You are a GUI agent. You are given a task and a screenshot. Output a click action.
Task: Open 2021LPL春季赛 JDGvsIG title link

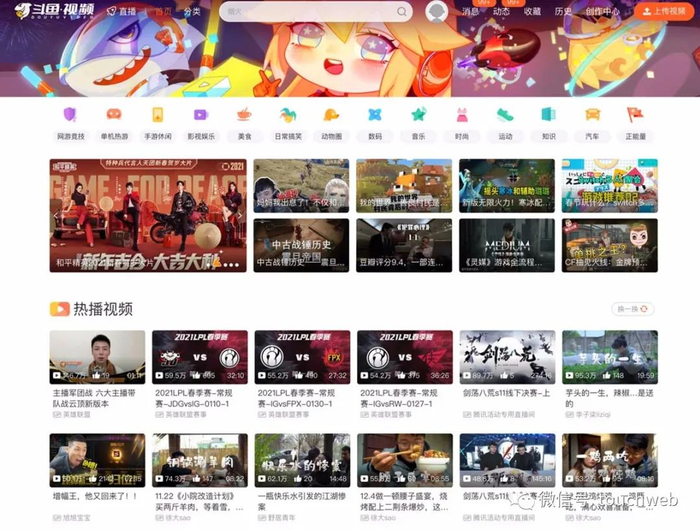pyautogui.click(x=194, y=398)
